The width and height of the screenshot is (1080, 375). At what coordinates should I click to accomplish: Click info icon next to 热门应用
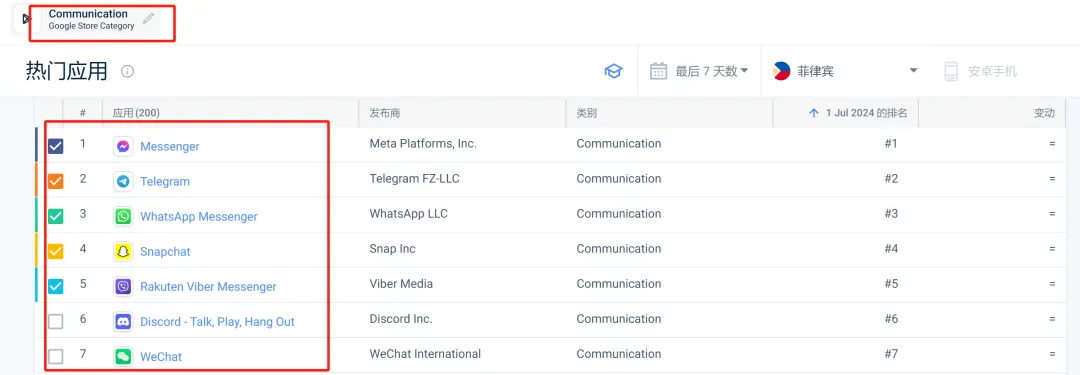pos(127,71)
